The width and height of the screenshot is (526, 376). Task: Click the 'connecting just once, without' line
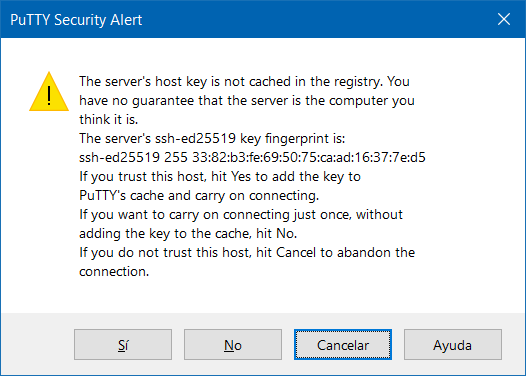coord(241,215)
